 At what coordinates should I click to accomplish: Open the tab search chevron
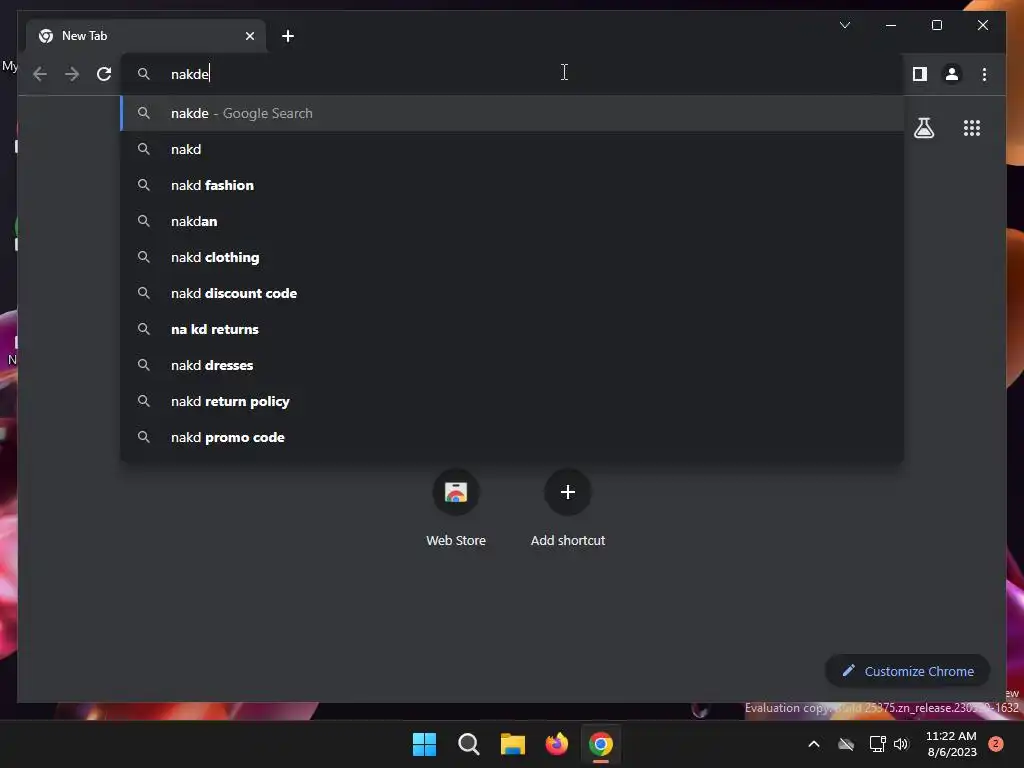[844, 25]
